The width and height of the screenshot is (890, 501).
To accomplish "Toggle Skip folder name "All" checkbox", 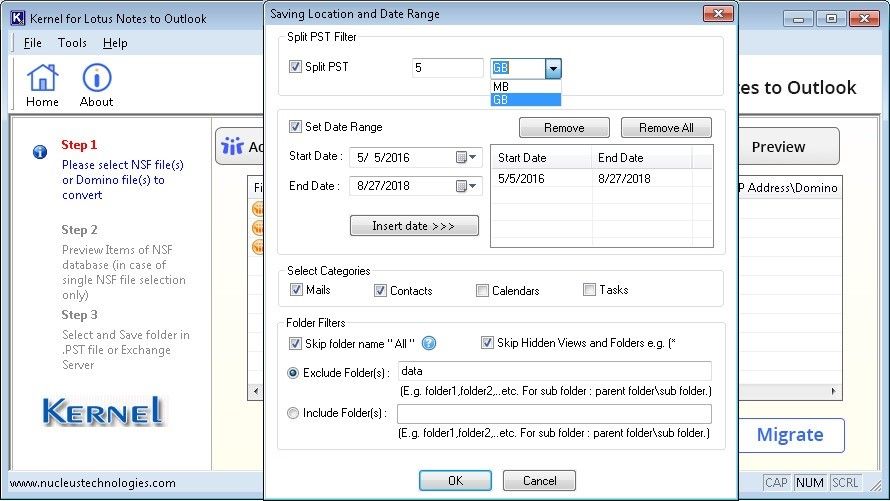I will point(295,343).
